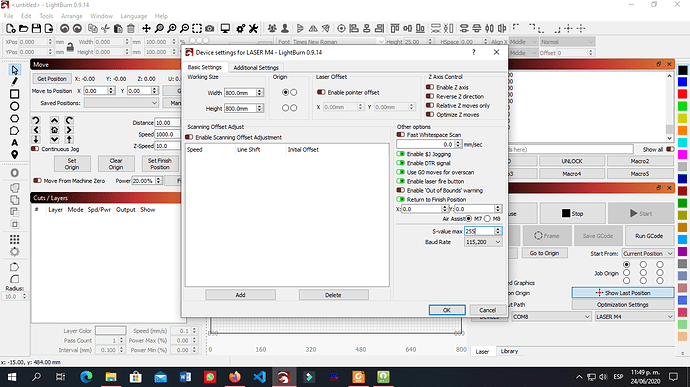Open the Help question mark in dialog
The image size is (690, 387).
[x=473, y=52]
